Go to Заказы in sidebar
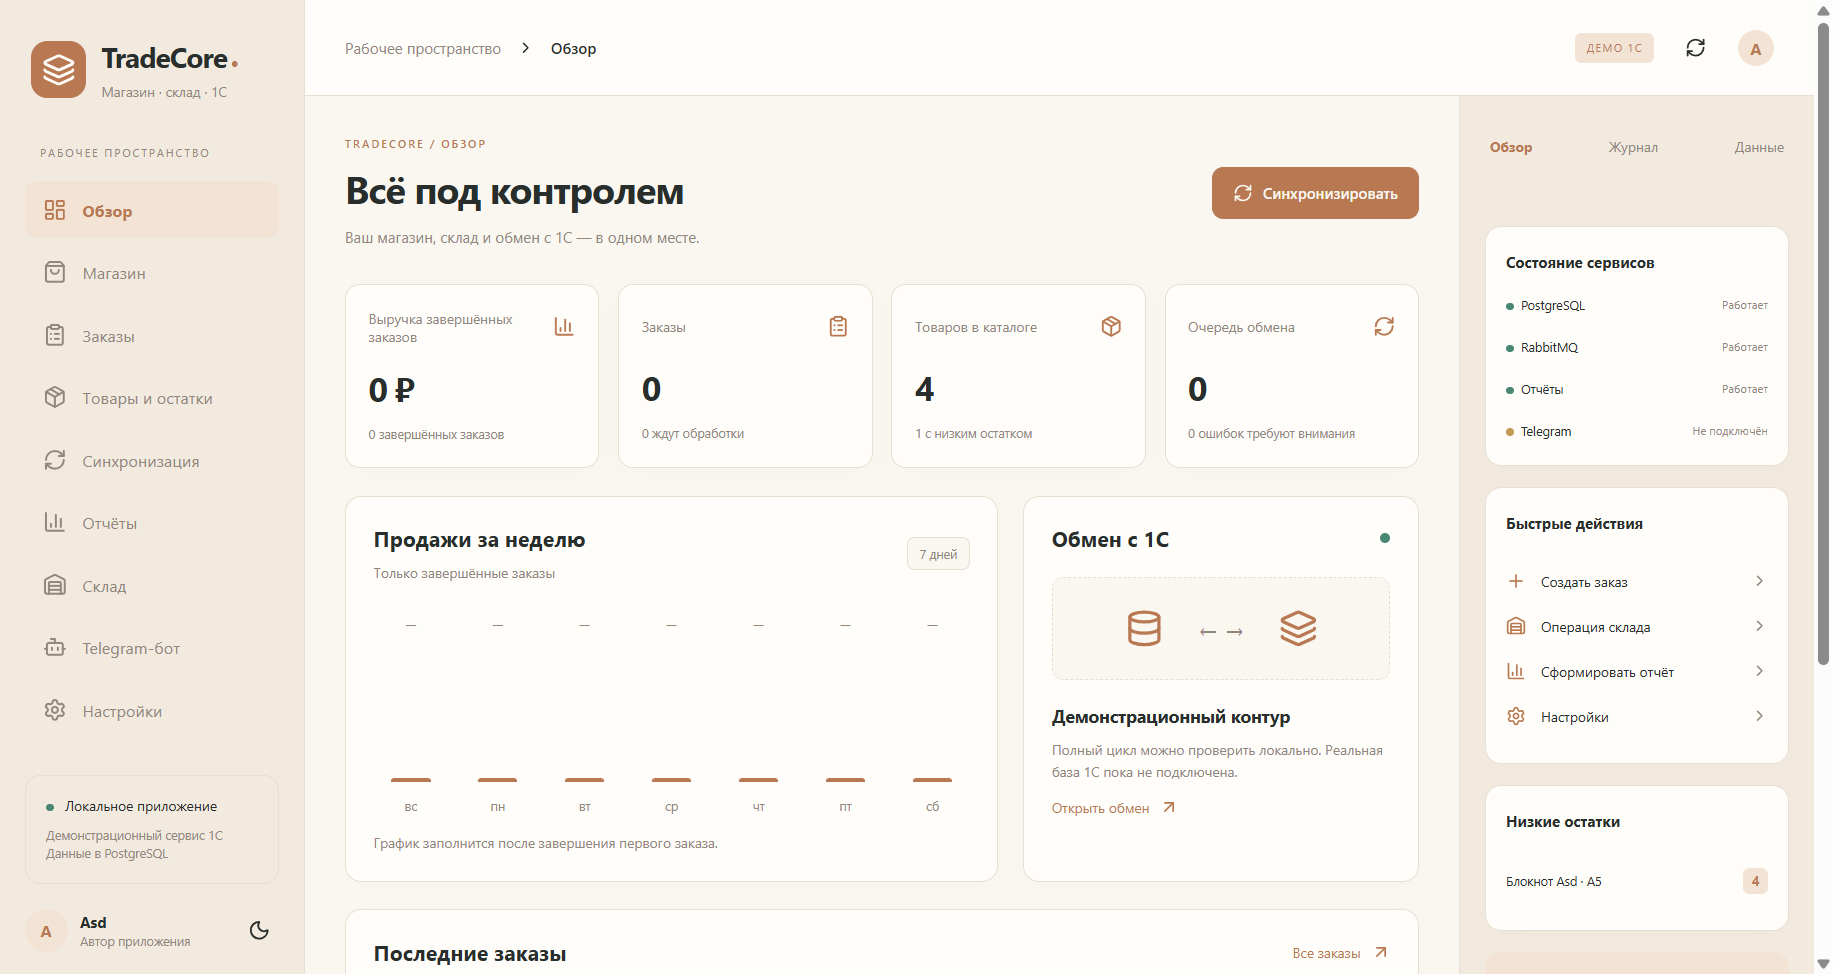1833x974 pixels. click(x=152, y=336)
